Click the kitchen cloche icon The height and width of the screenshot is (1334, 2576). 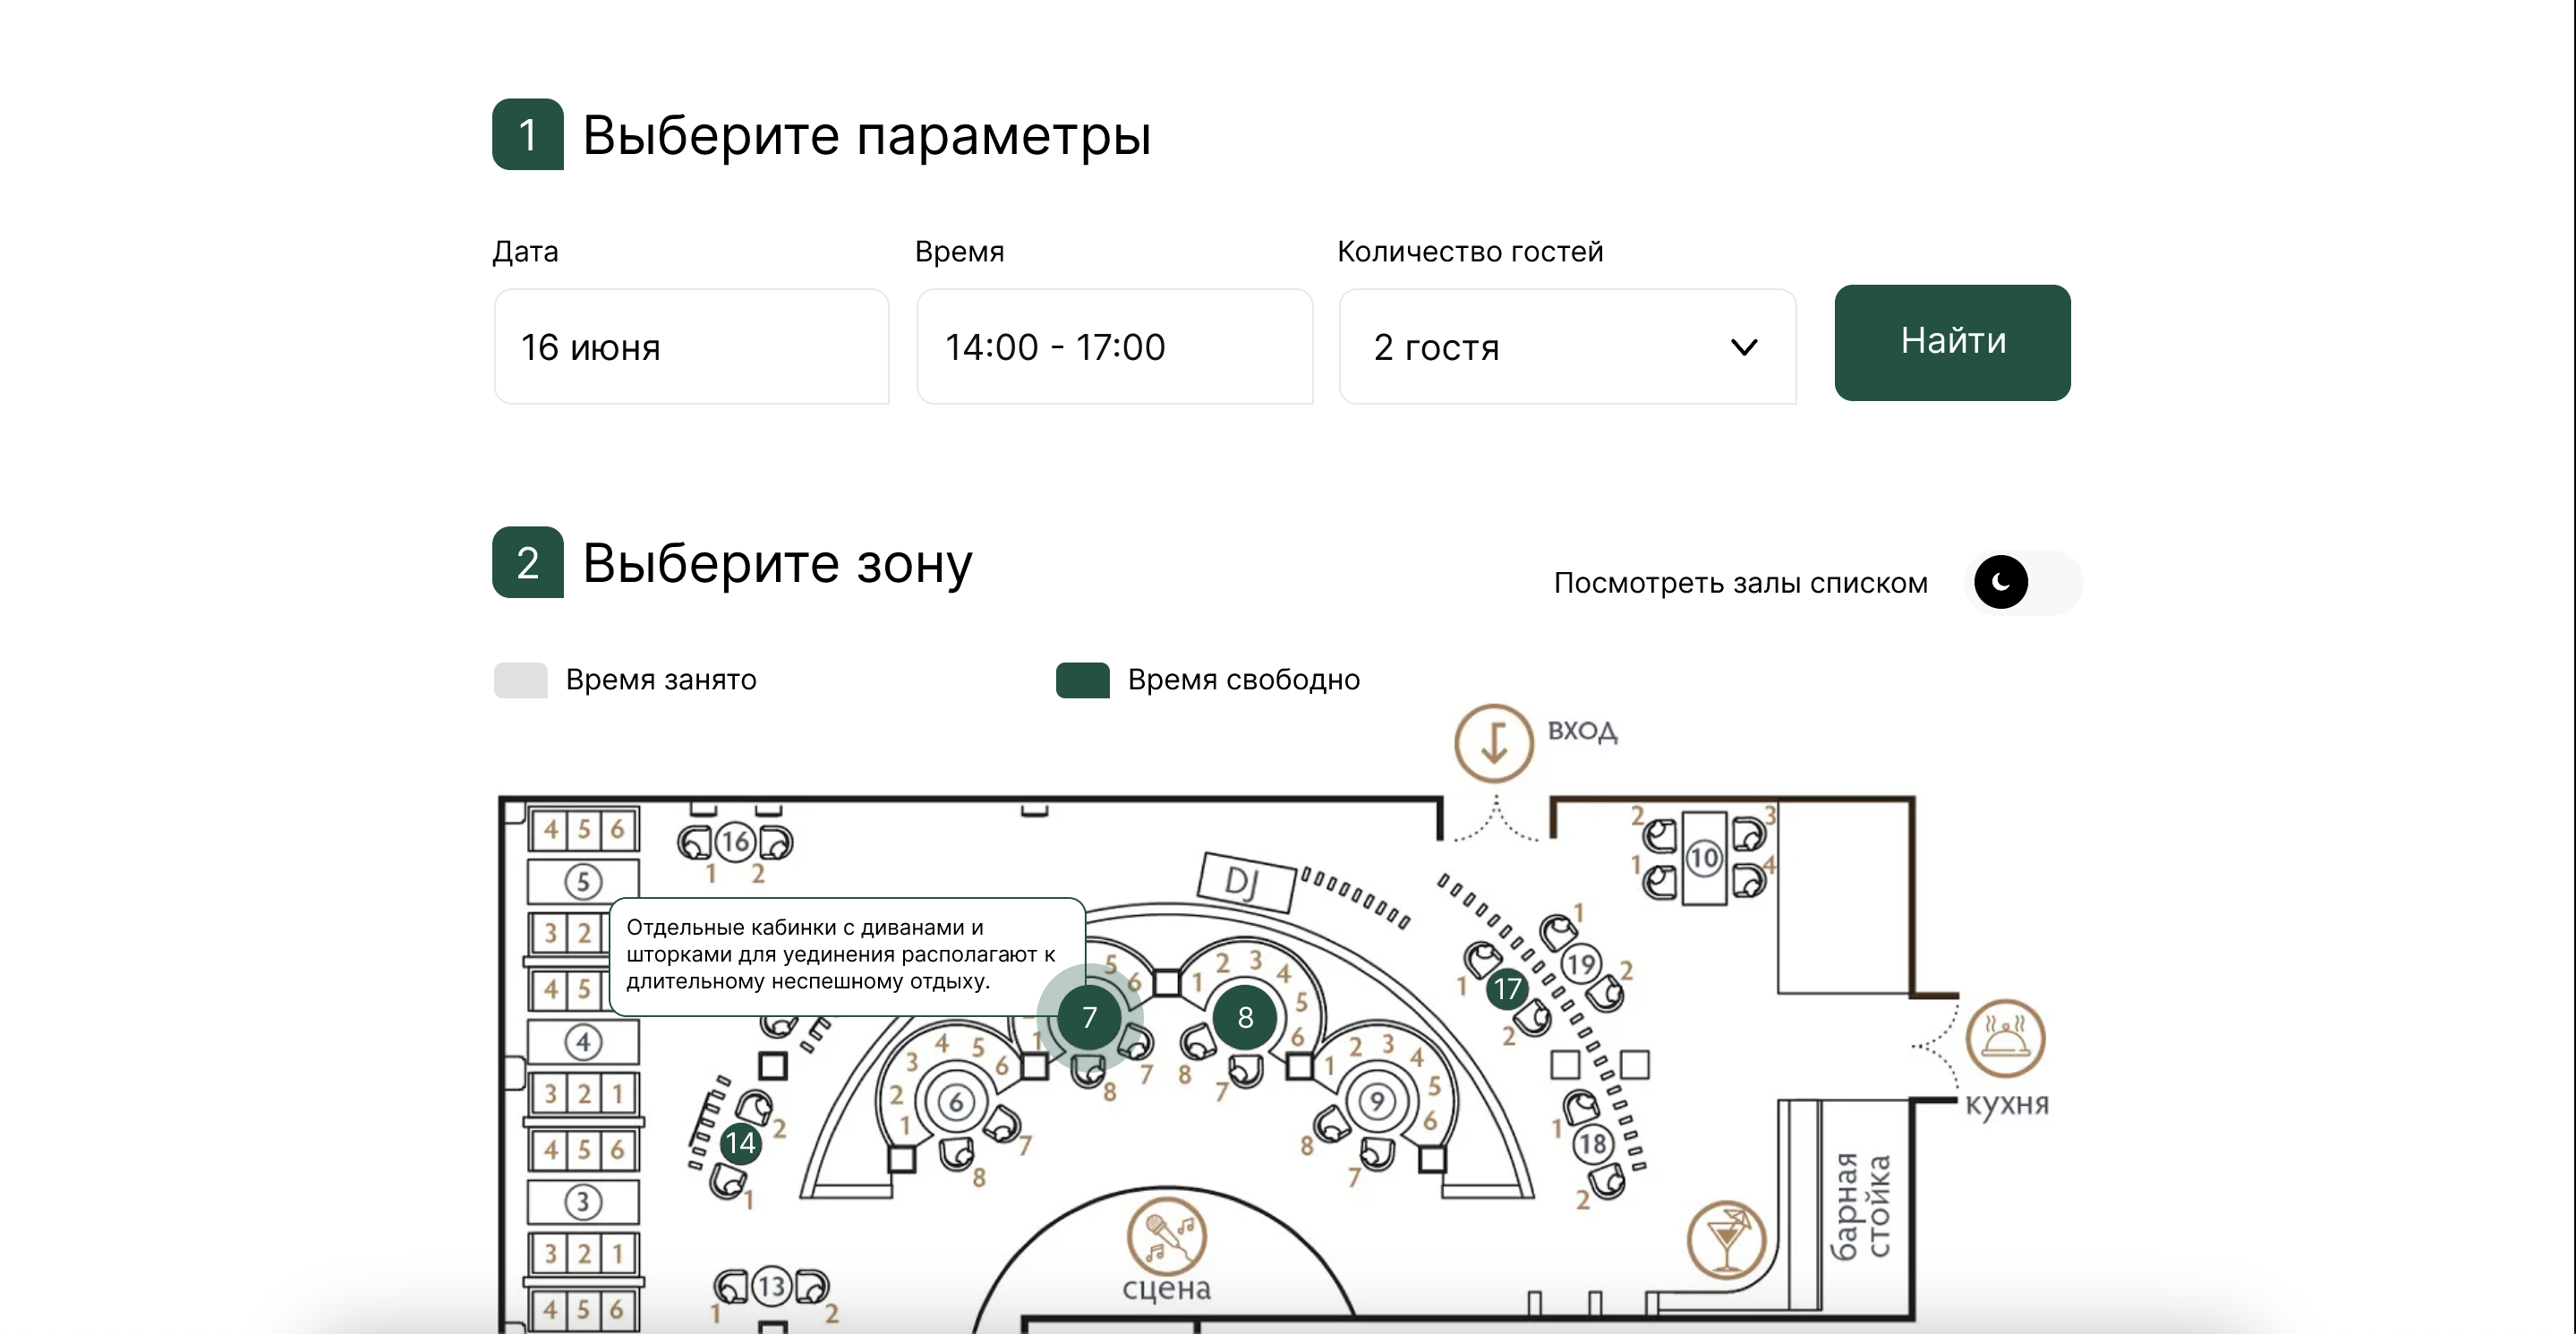click(2004, 1039)
